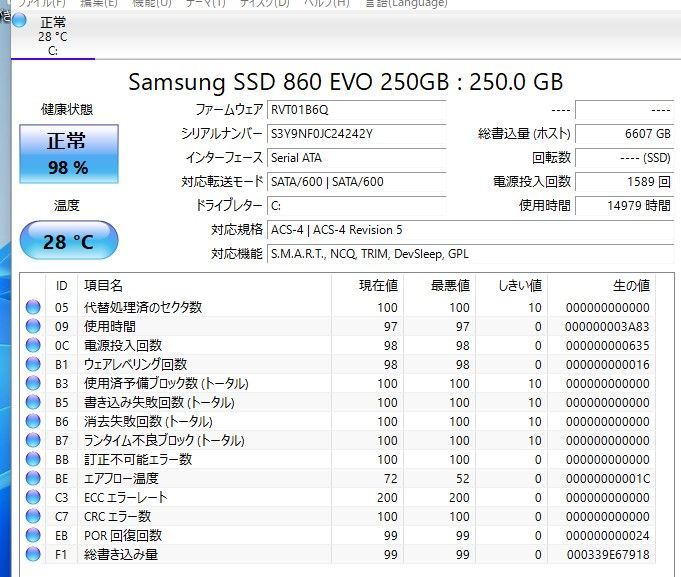Select the 訂正不可能エラー数 attribute name

coord(138,459)
